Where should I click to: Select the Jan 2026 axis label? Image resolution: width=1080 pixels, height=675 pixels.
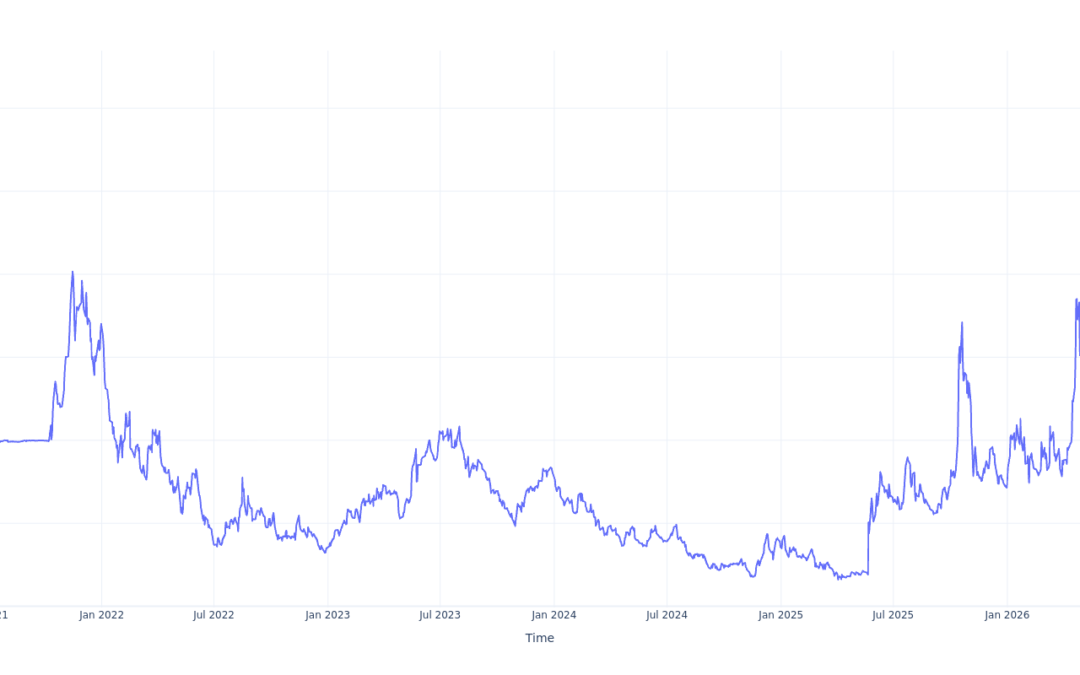pos(1006,615)
